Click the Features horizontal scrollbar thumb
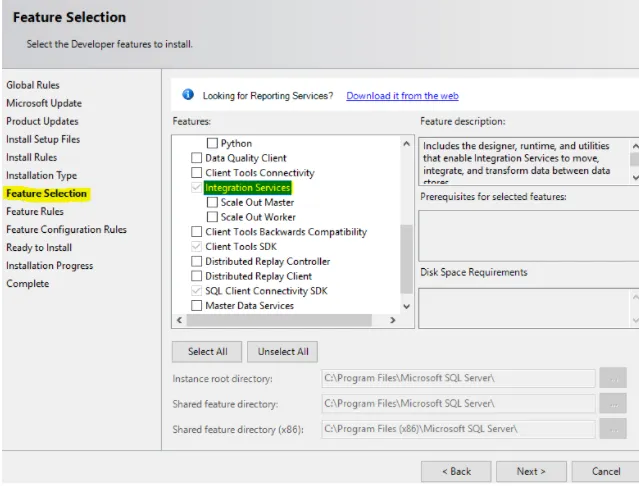This screenshot has height=486, width=639. tap(279, 320)
